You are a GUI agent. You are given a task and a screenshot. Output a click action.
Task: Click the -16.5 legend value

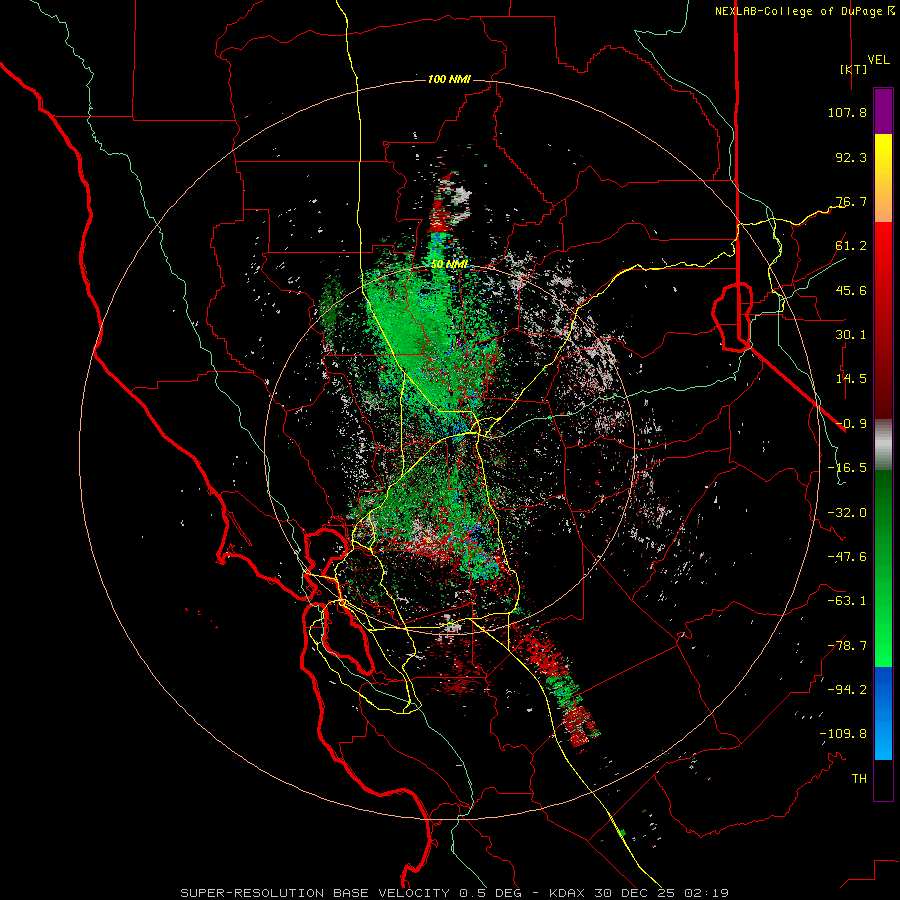(847, 468)
